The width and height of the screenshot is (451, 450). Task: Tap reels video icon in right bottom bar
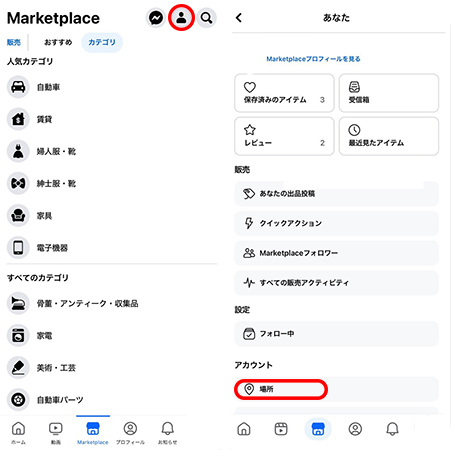click(x=281, y=429)
